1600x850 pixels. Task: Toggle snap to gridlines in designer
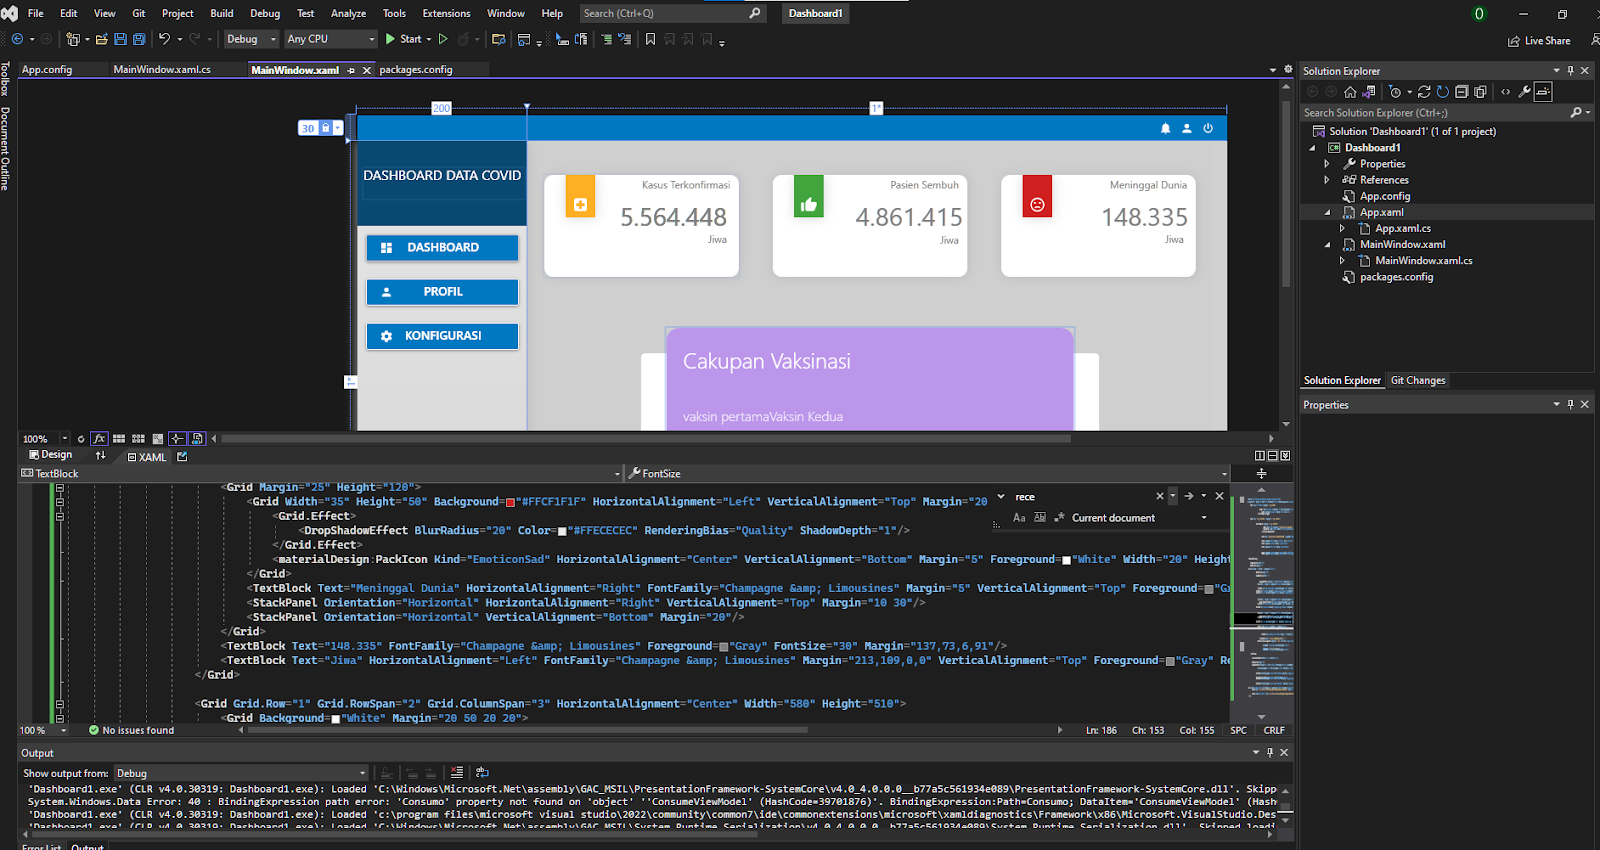coord(139,439)
